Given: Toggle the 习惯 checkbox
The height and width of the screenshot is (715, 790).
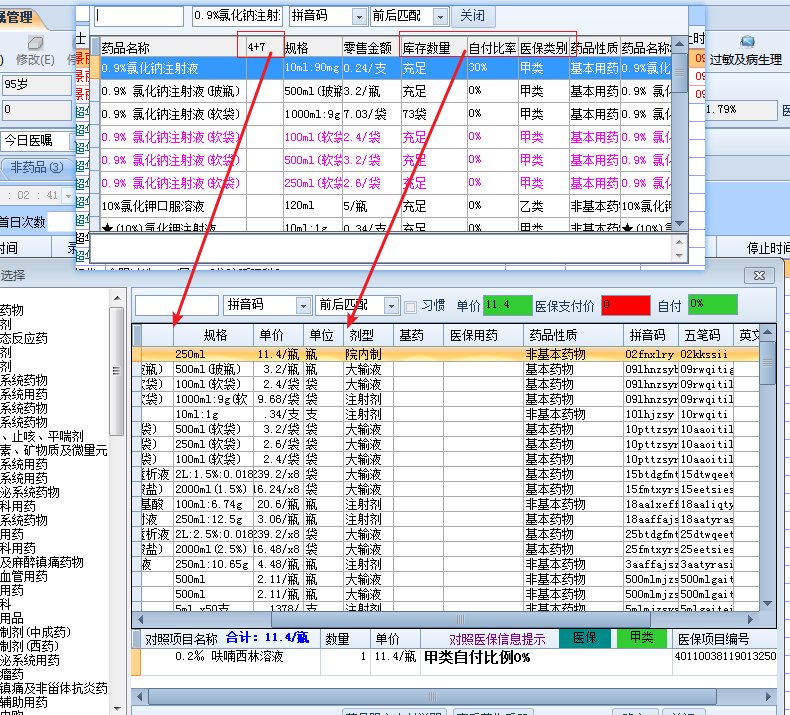Looking at the screenshot, I should (x=411, y=306).
